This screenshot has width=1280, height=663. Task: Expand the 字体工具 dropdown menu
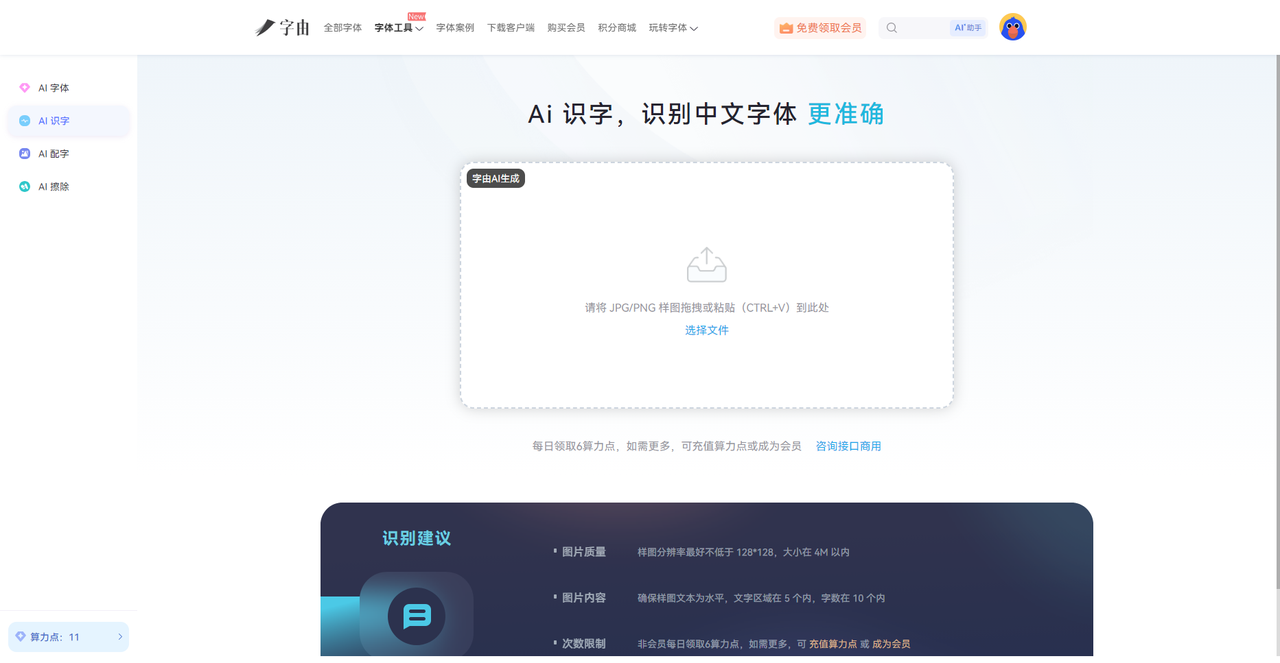pyautogui.click(x=398, y=28)
